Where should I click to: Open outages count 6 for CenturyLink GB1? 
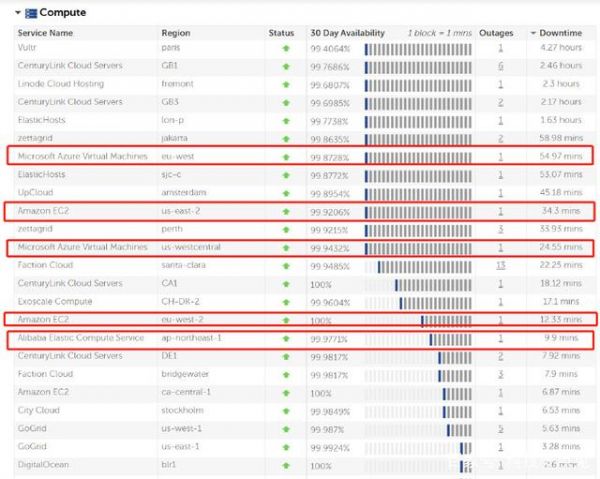[x=500, y=66]
